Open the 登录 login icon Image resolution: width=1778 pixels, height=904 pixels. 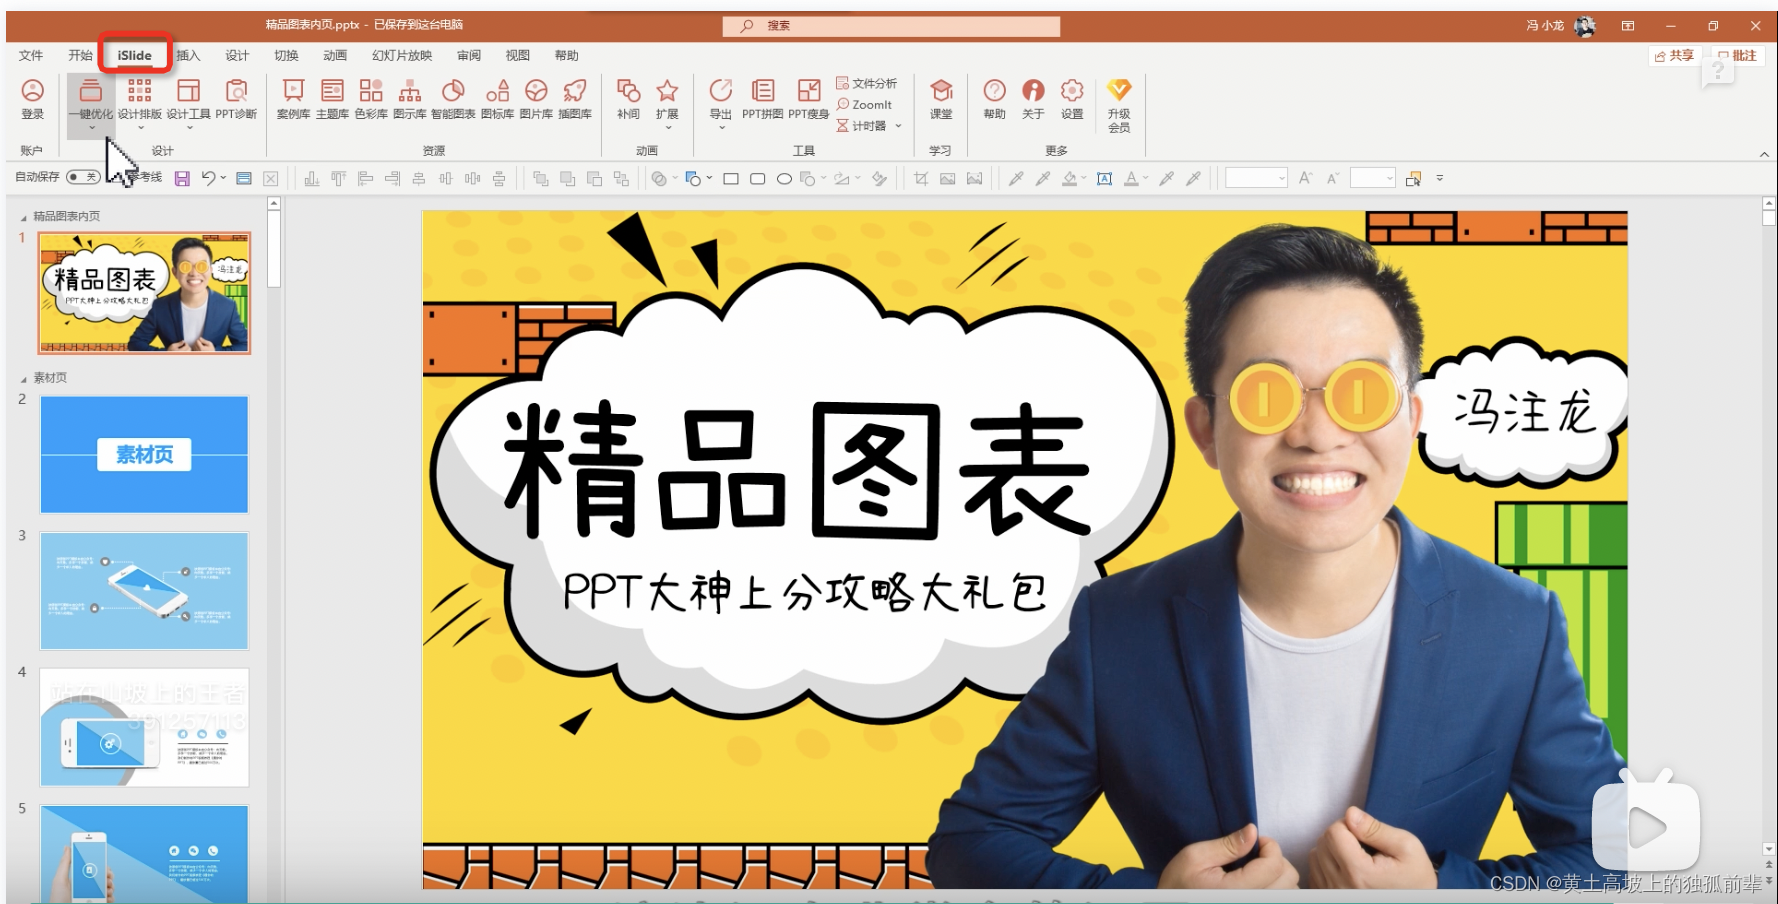click(32, 99)
